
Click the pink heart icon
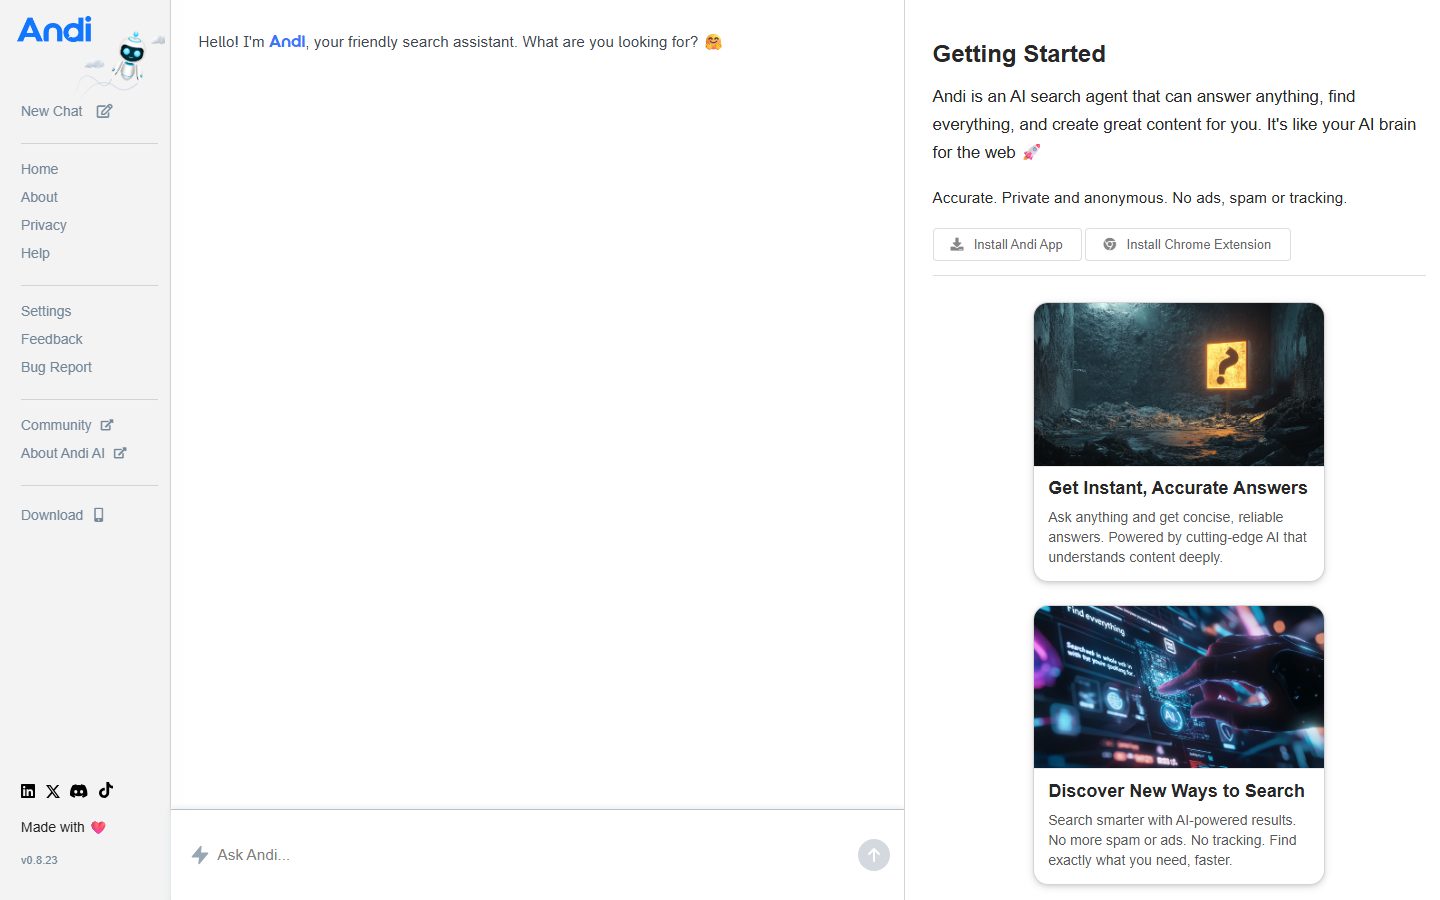[98, 827]
